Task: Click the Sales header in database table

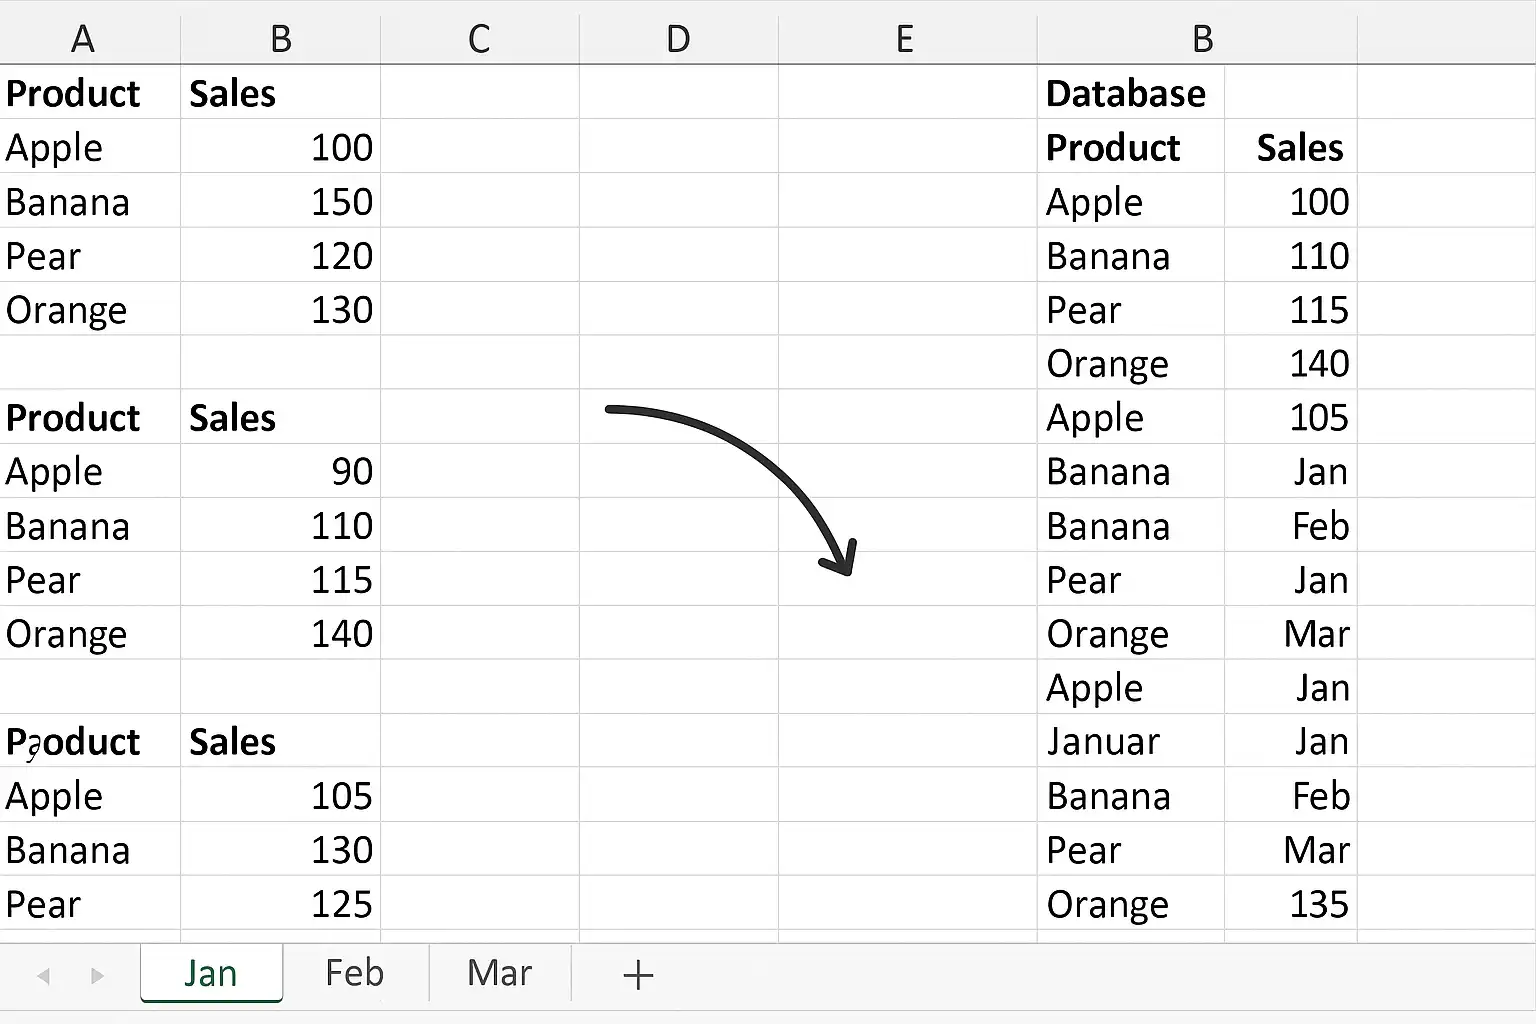Action: [x=1290, y=147]
